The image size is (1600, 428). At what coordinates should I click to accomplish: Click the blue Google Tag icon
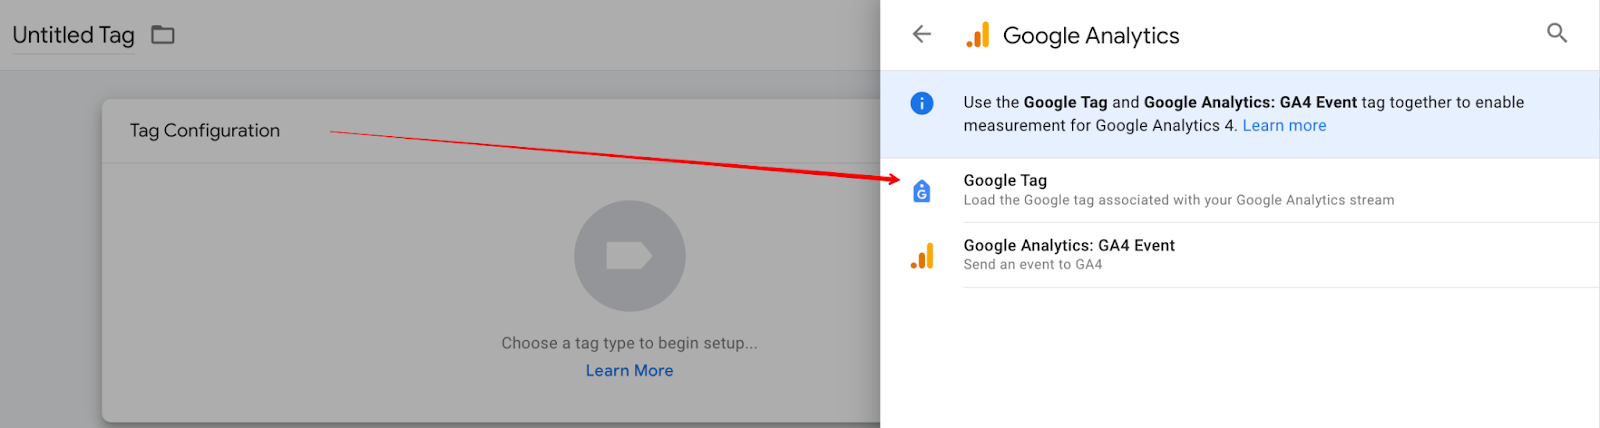(922, 191)
